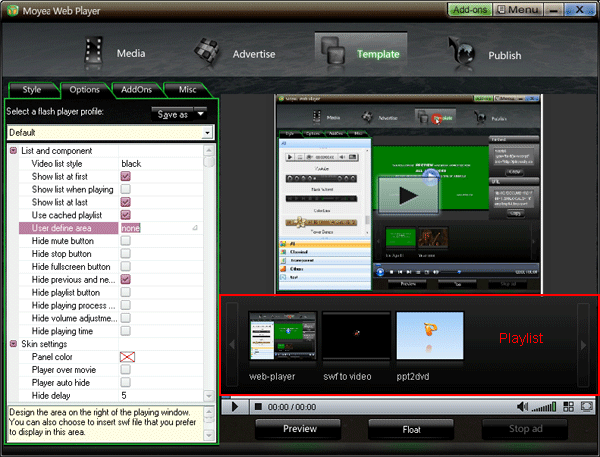
Task: Select the swf to video playlist thumbnail
Action: coord(357,336)
